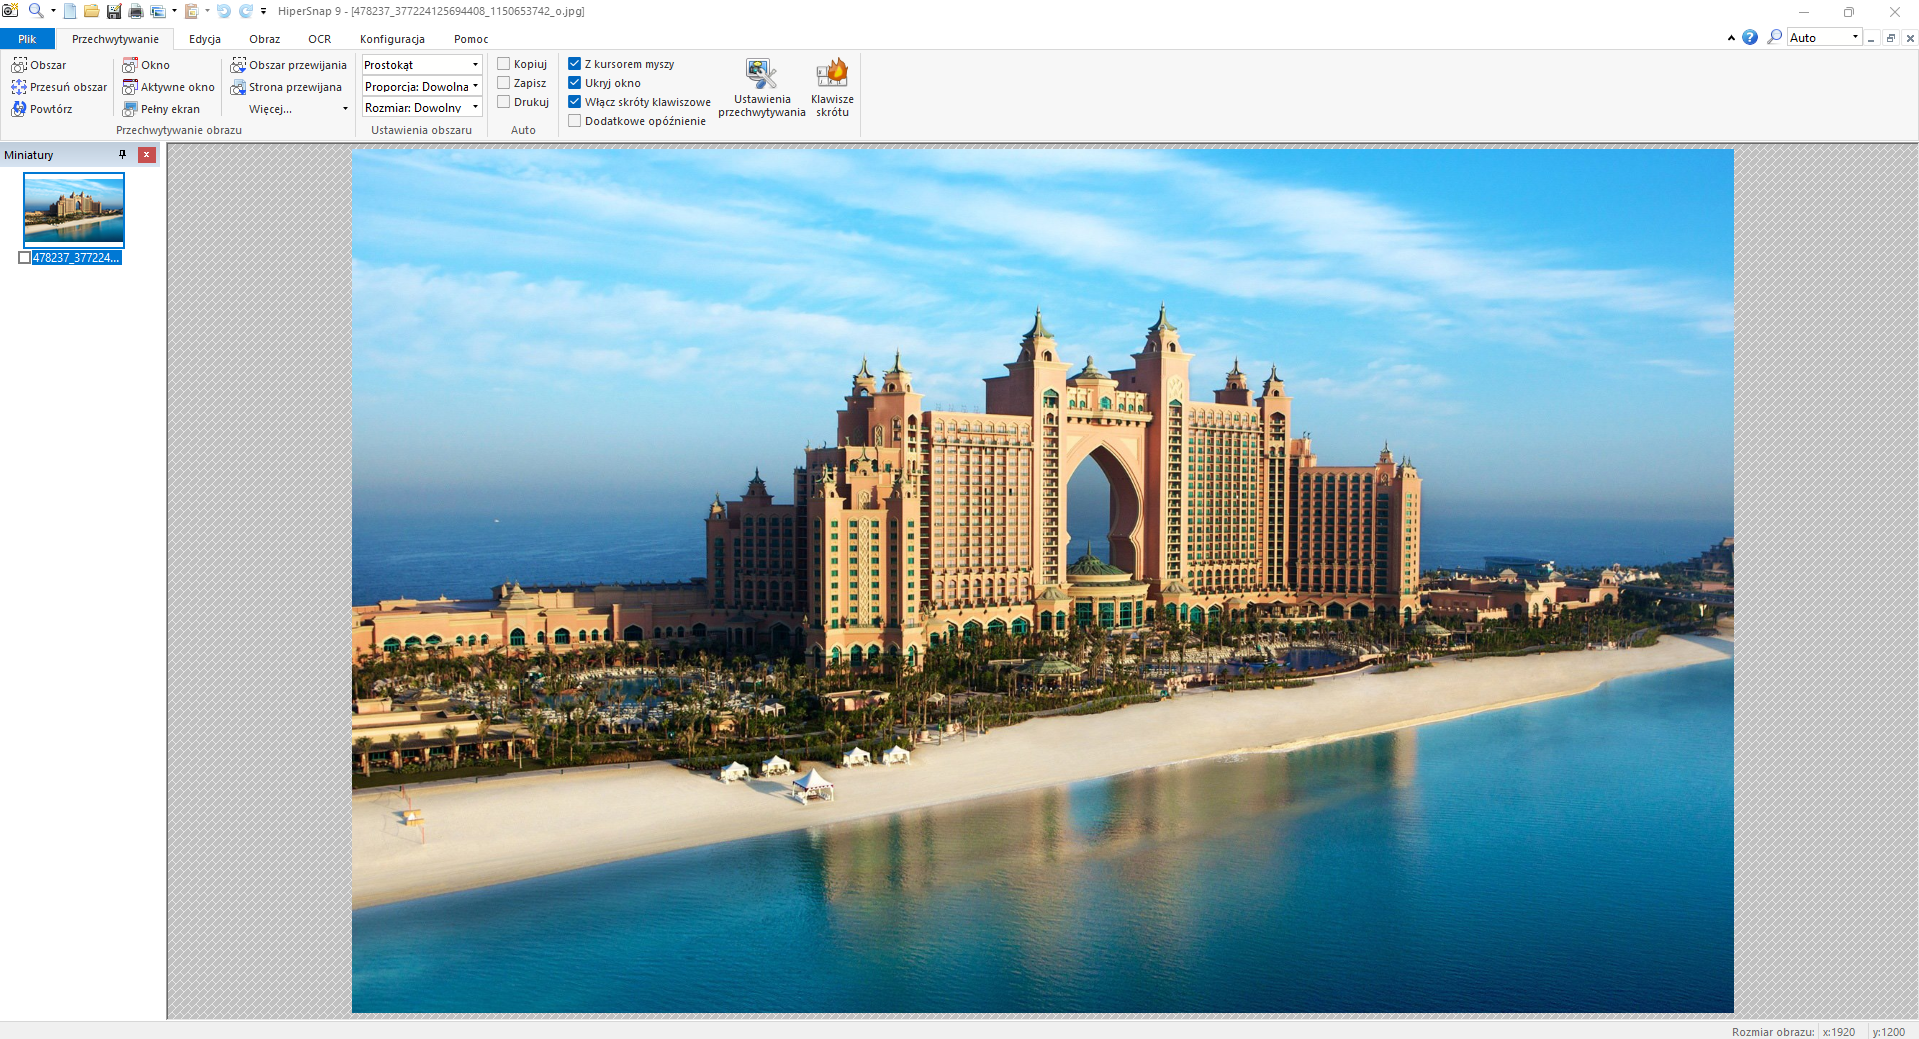Open the Klawisze skrótu hotkeys button

point(832,88)
